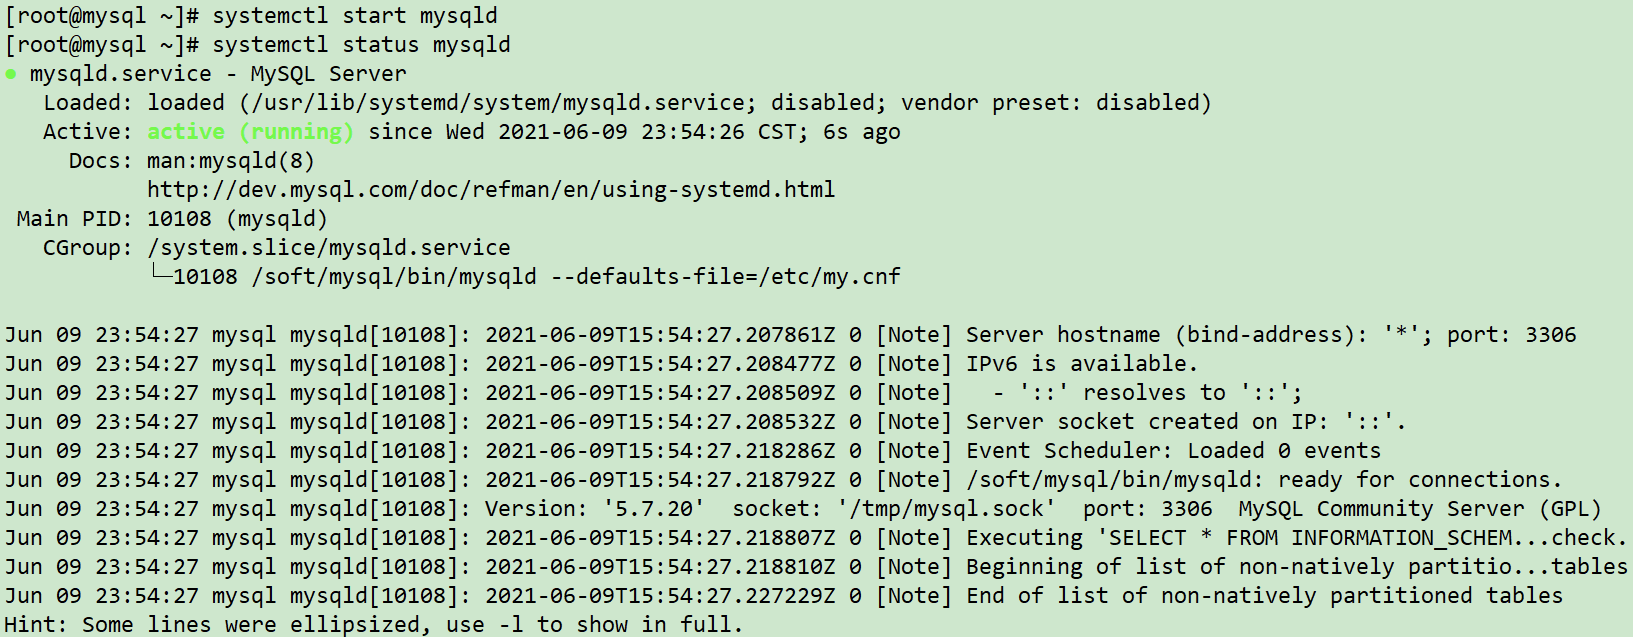Image resolution: width=1633 pixels, height=637 pixels.
Task: Click the MySQL systemd documentation URL
Action: 491,190
